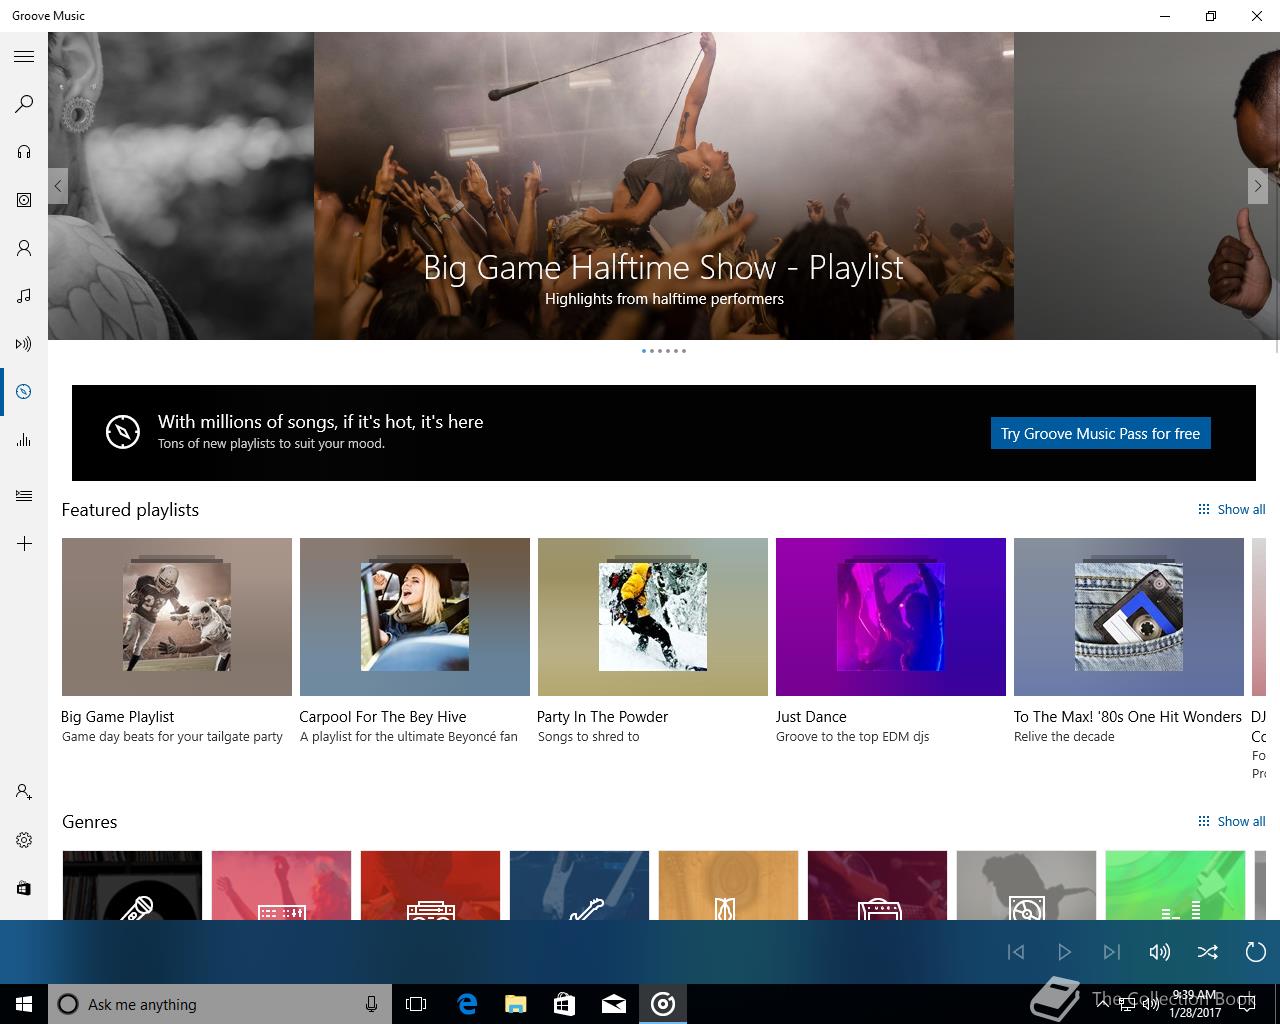Click "To The Max! '80s One Hit Wonders" text
The height and width of the screenshot is (1024, 1280).
pyautogui.click(x=1128, y=717)
